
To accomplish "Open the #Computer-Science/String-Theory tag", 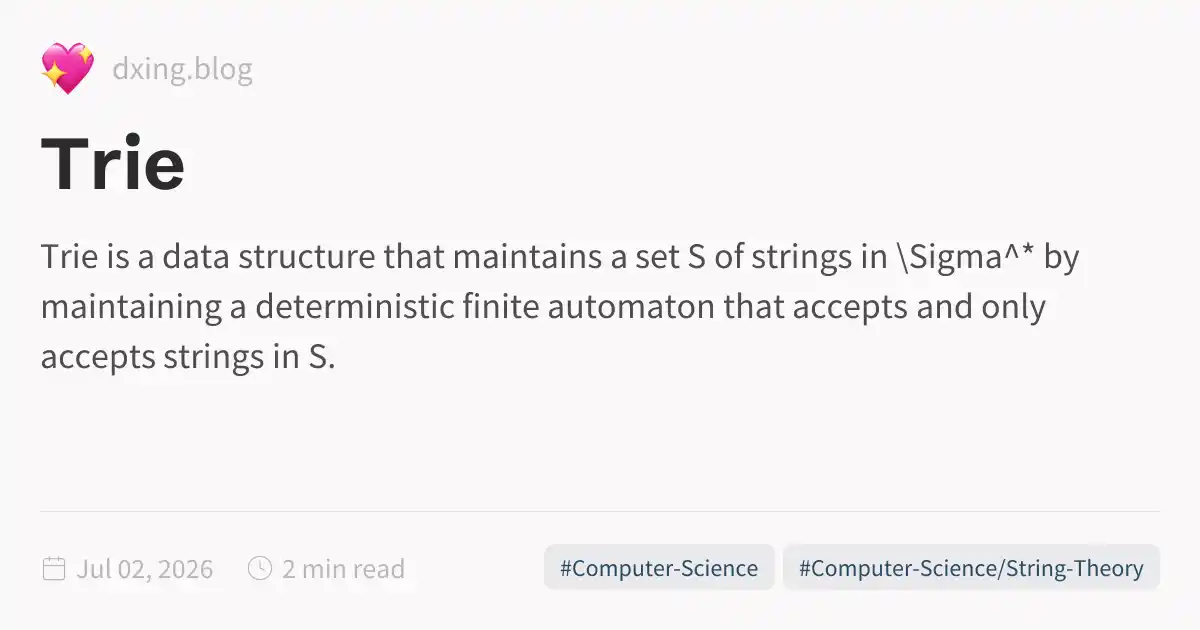I will point(971,568).
